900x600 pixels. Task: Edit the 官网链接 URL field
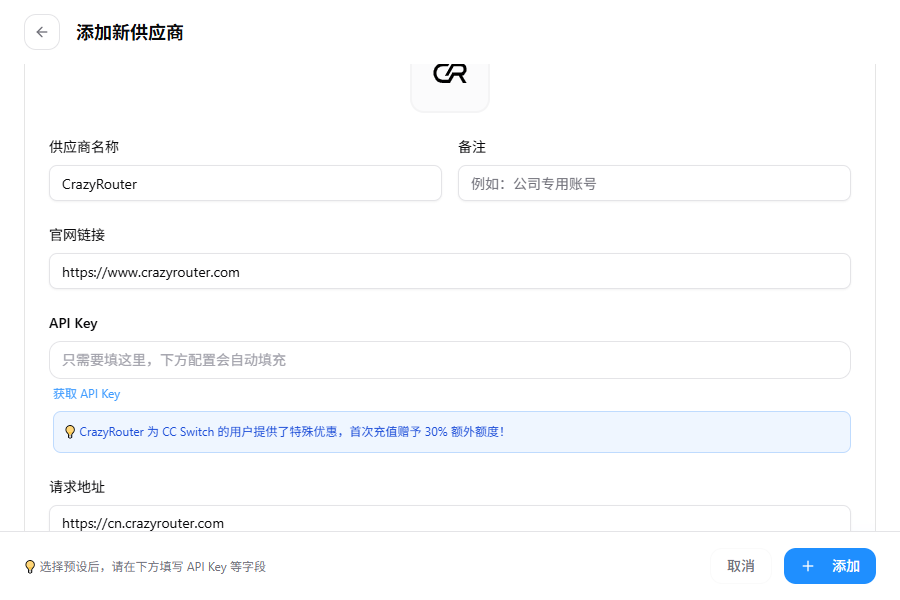pyautogui.click(x=449, y=272)
